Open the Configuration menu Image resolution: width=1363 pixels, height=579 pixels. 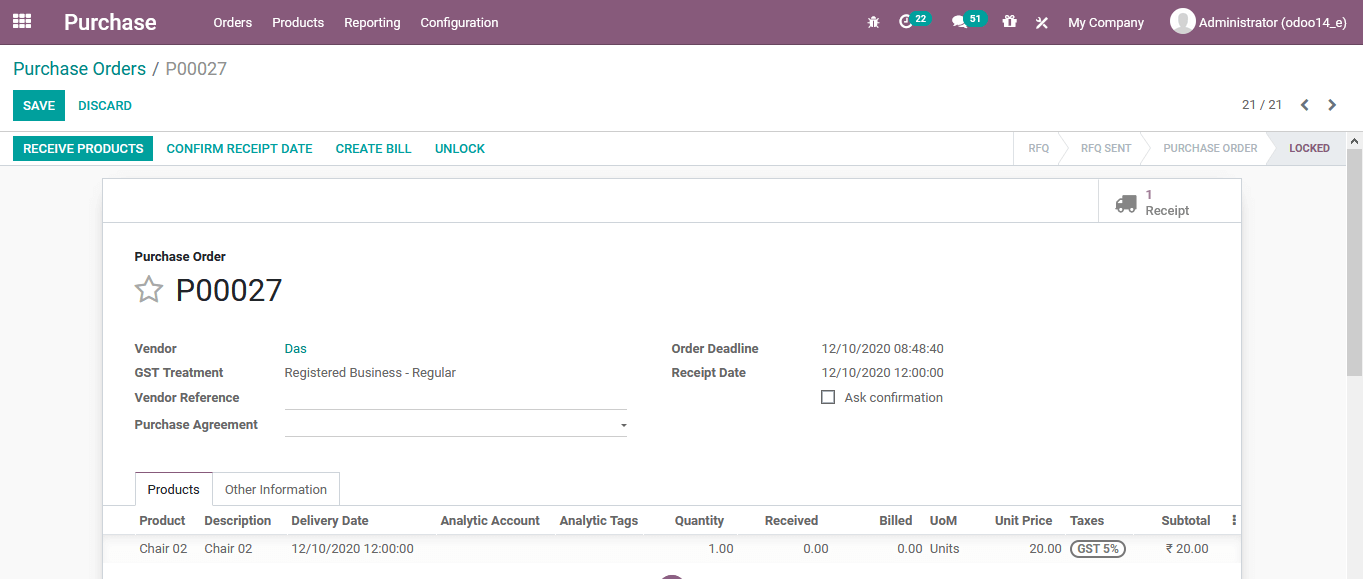pyautogui.click(x=459, y=22)
